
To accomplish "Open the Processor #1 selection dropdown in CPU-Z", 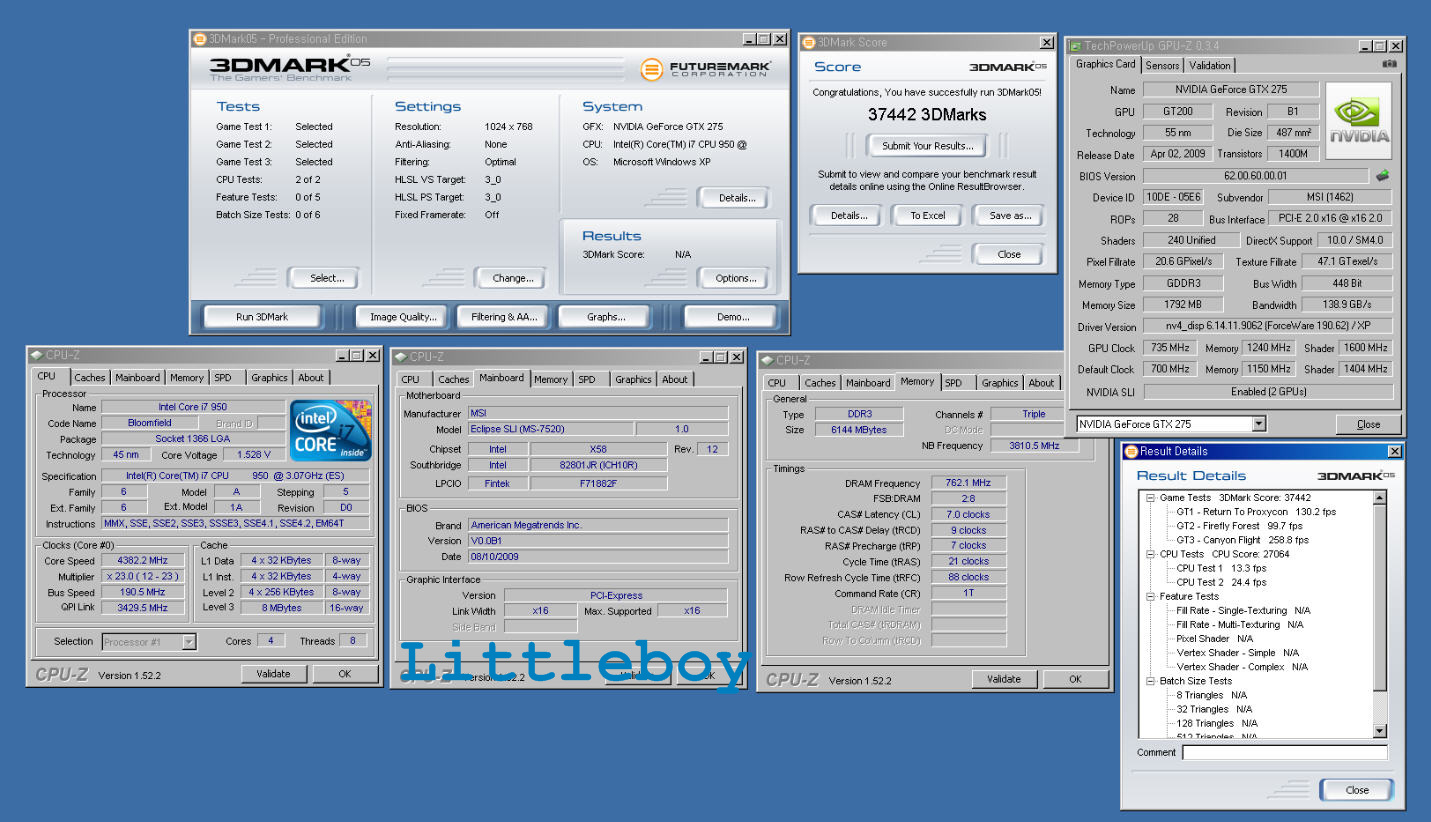I will click(189, 642).
